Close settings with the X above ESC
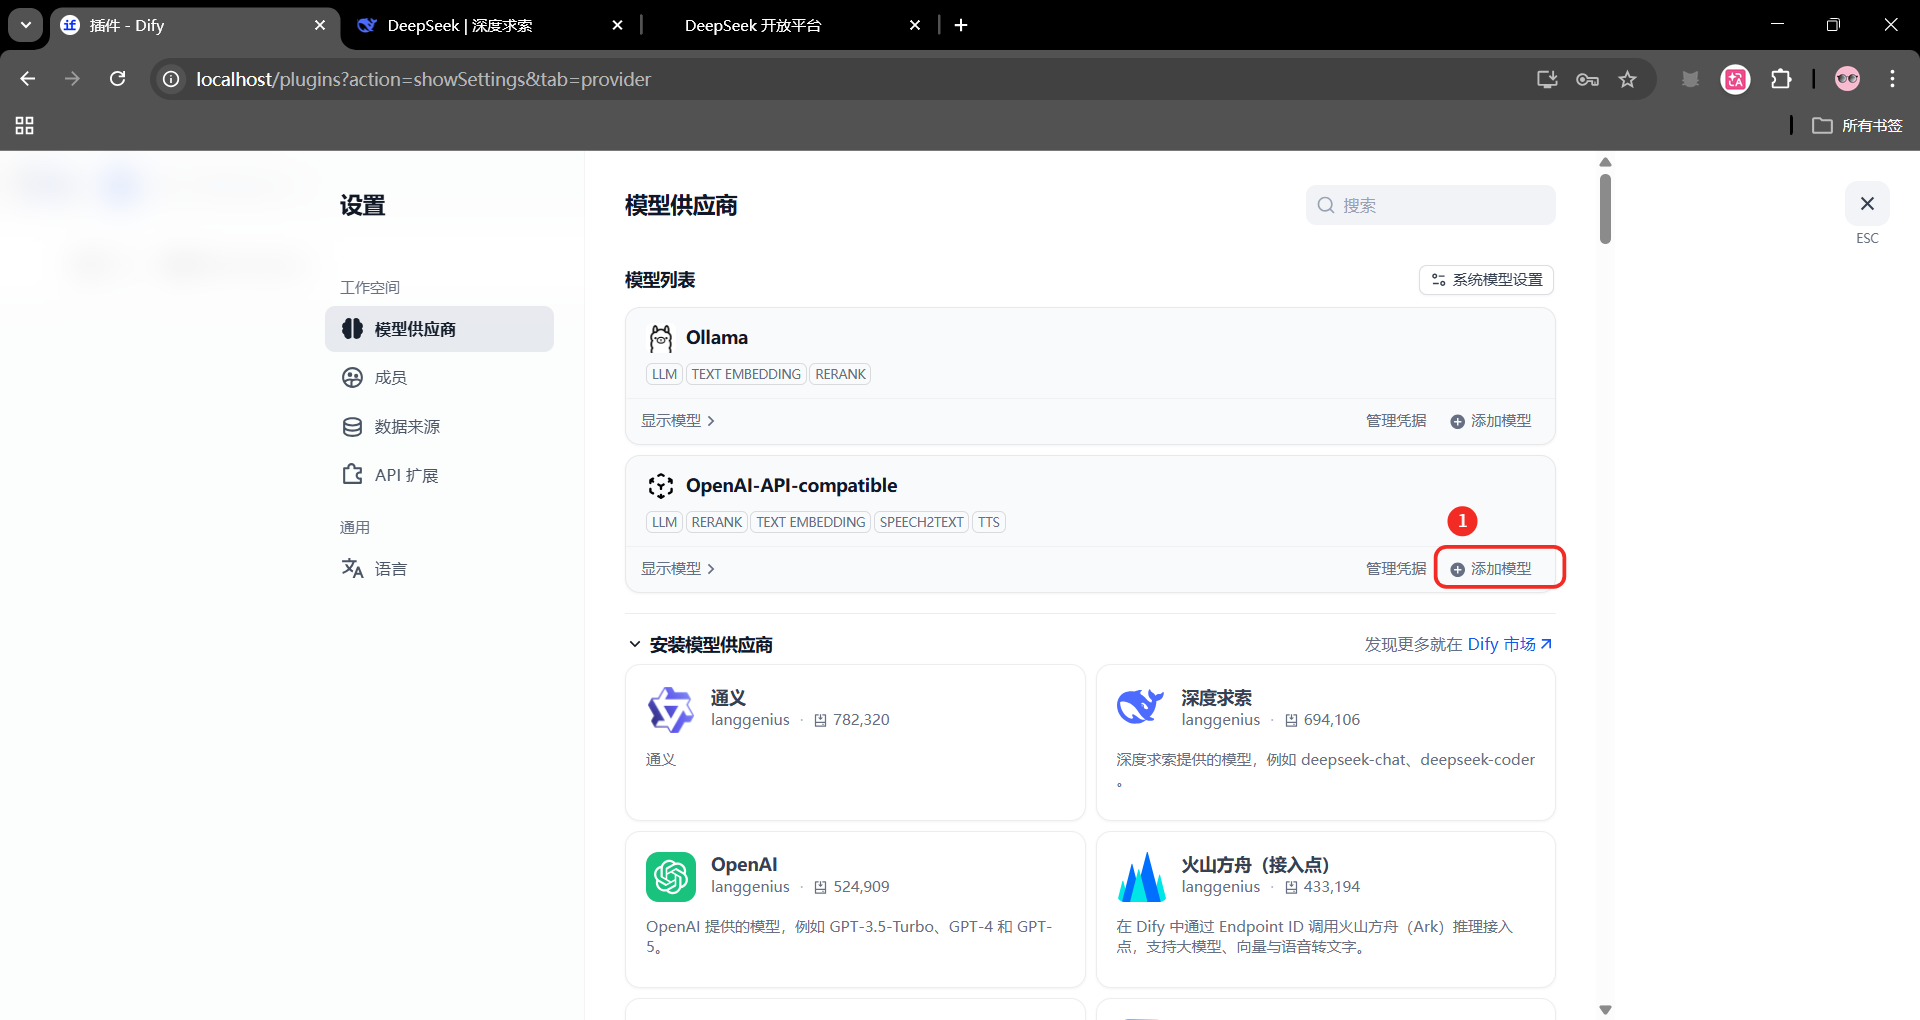1920x1020 pixels. tap(1867, 204)
